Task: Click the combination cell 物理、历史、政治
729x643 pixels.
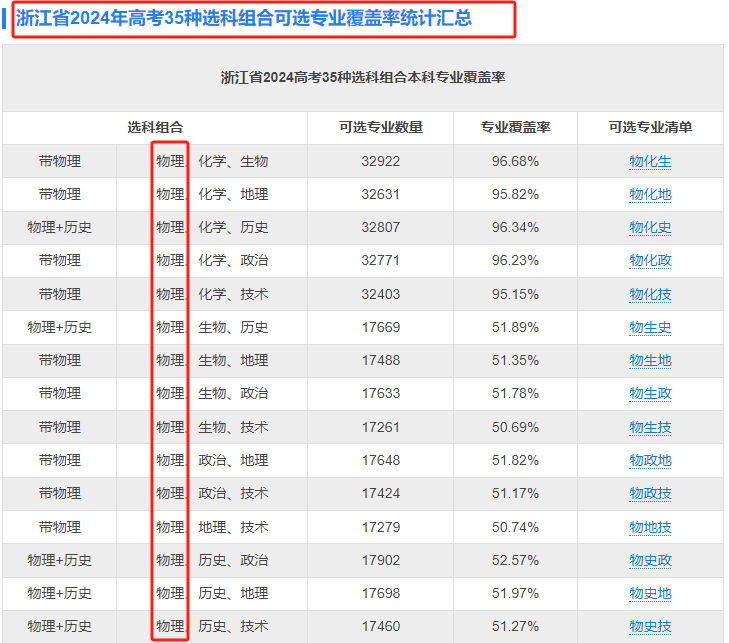Action: tap(212, 560)
